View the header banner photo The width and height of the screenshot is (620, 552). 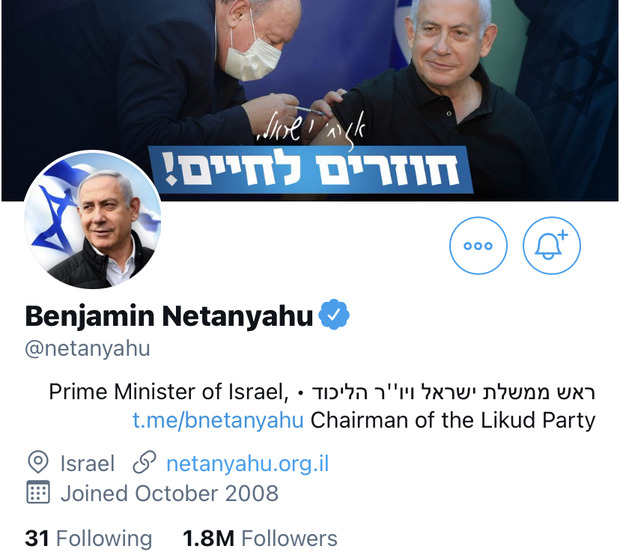point(310,100)
